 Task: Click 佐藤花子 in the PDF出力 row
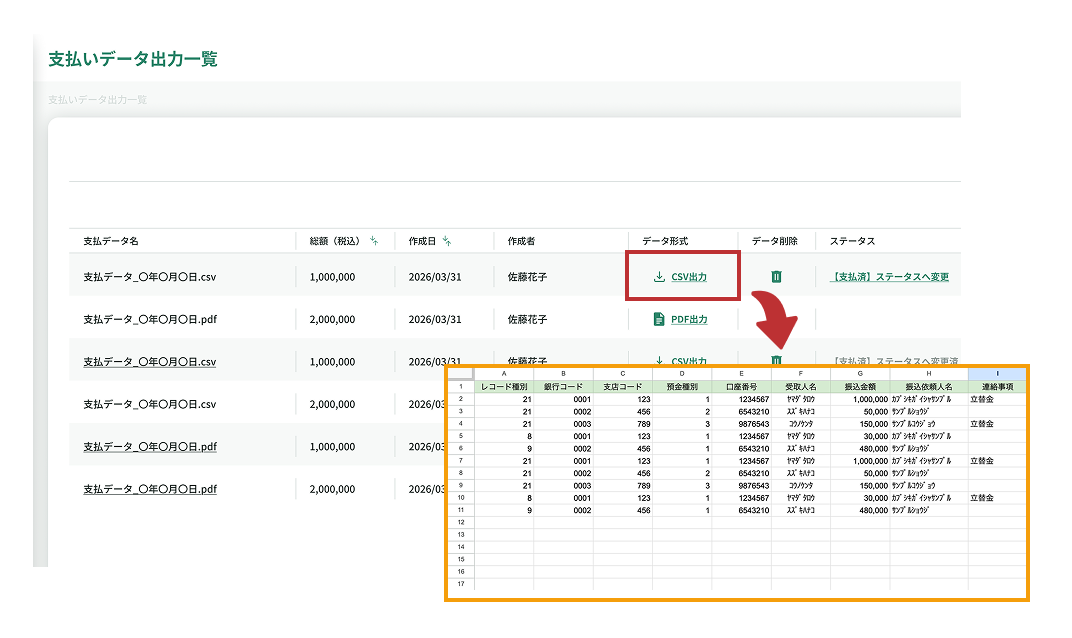pos(527,319)
